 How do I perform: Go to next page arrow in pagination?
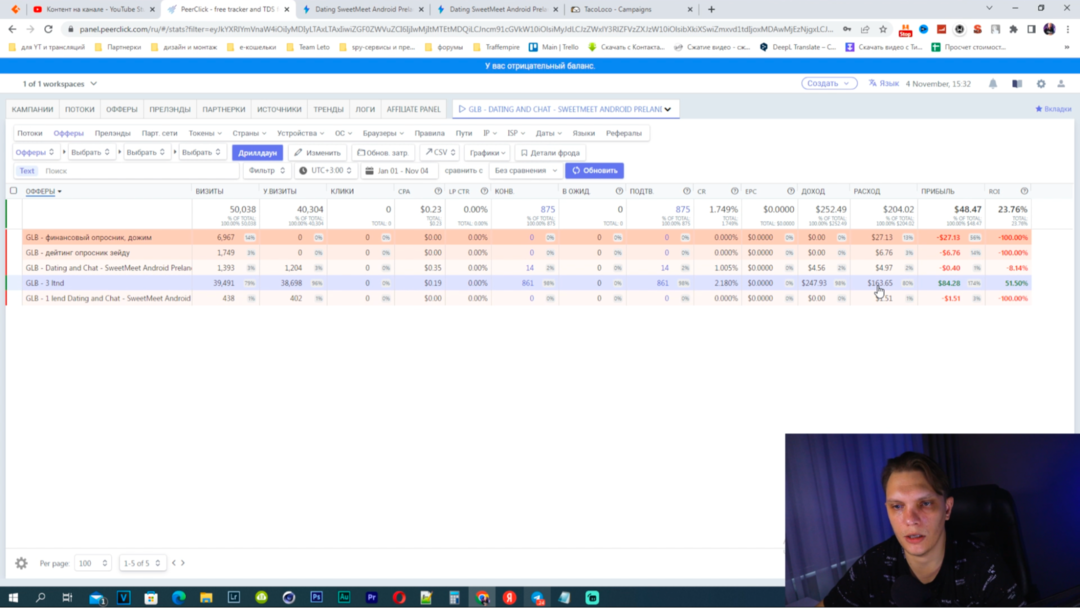pyautogui.click(x=183, y=563)
